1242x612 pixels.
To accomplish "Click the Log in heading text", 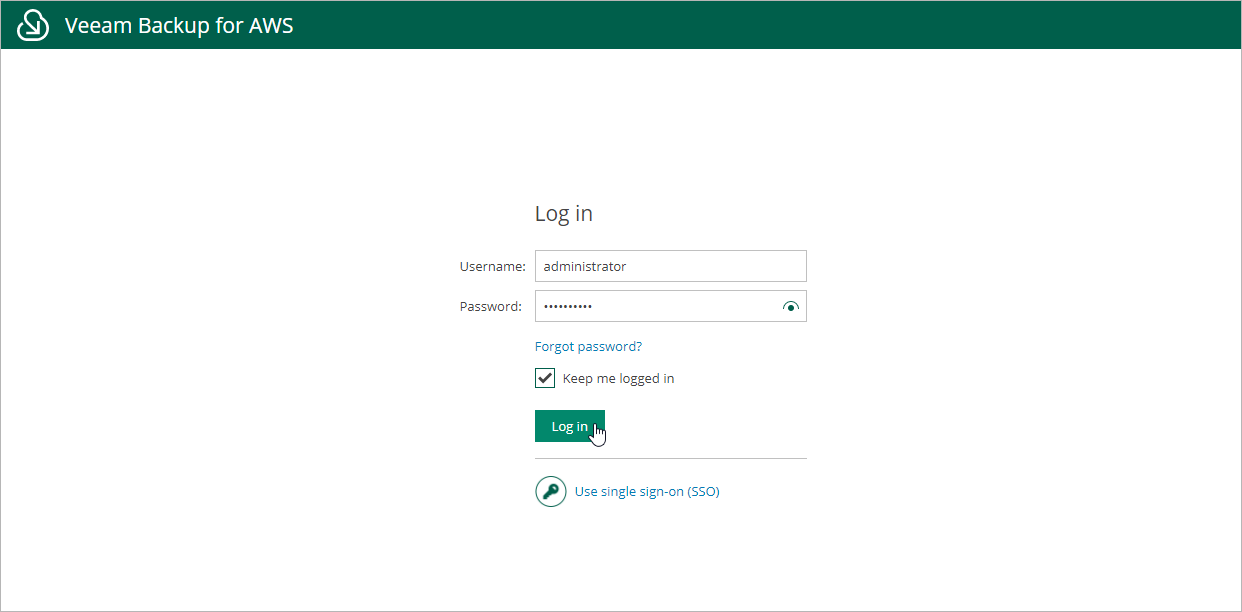I will 564,213.
